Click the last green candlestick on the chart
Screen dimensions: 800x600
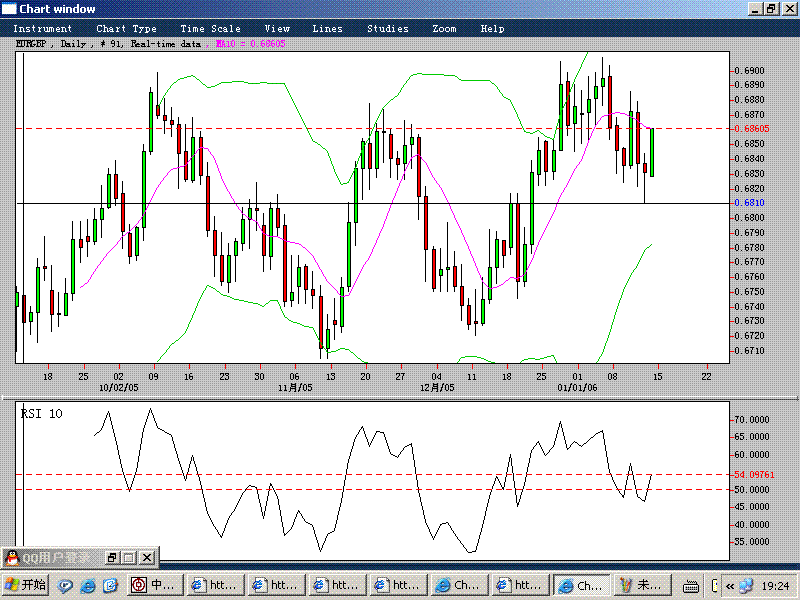point(652,153)
